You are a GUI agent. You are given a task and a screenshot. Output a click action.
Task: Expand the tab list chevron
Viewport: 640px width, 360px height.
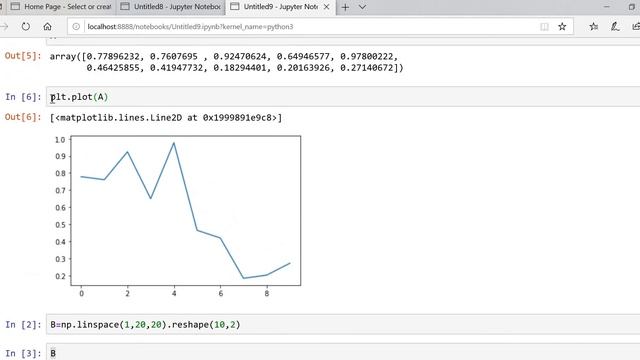tap(362, 7)
